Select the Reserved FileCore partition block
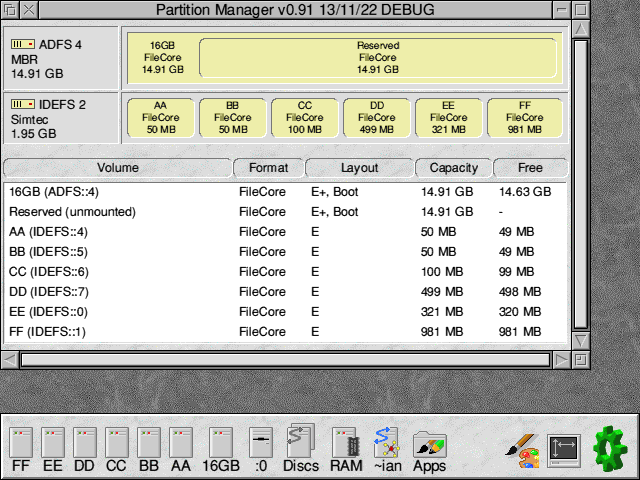The height and width of the screenshot is (480, 640). 378,58
